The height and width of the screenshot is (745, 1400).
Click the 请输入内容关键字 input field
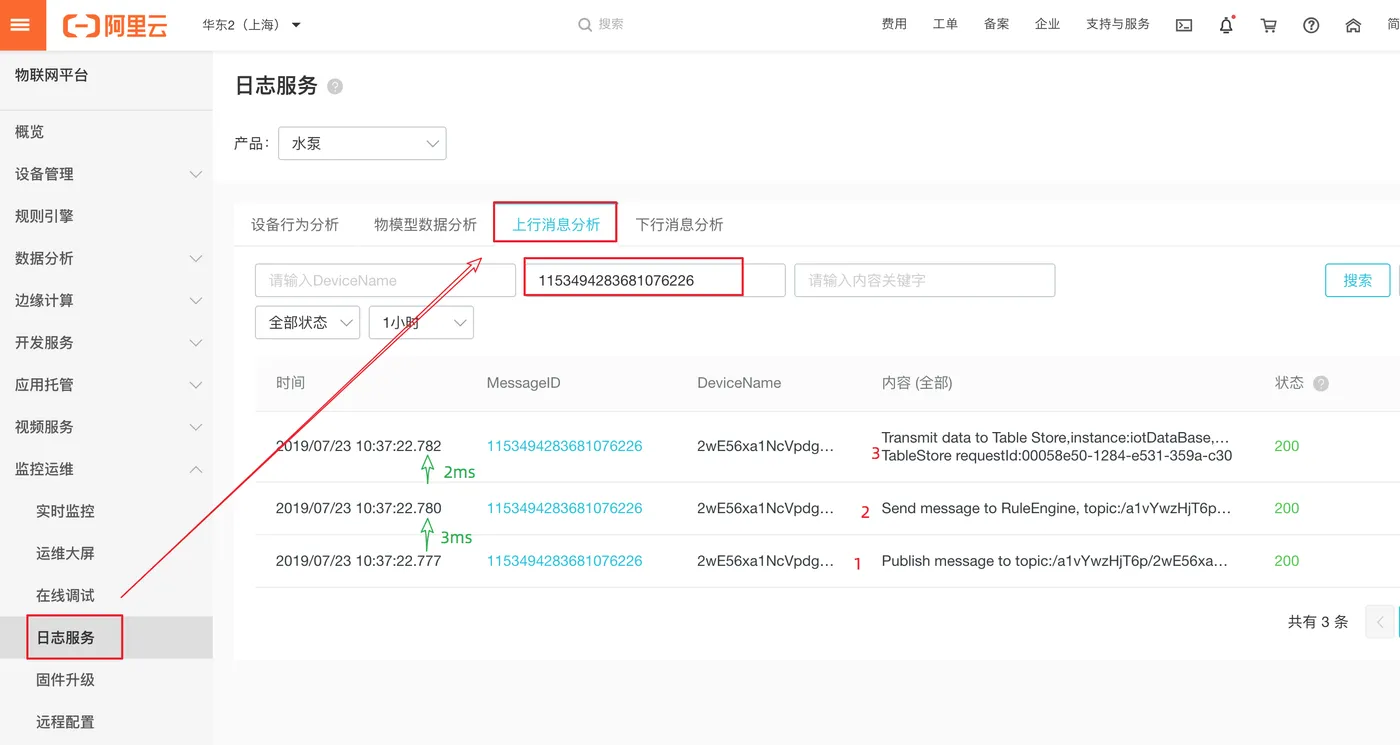(x=925, y=280)
